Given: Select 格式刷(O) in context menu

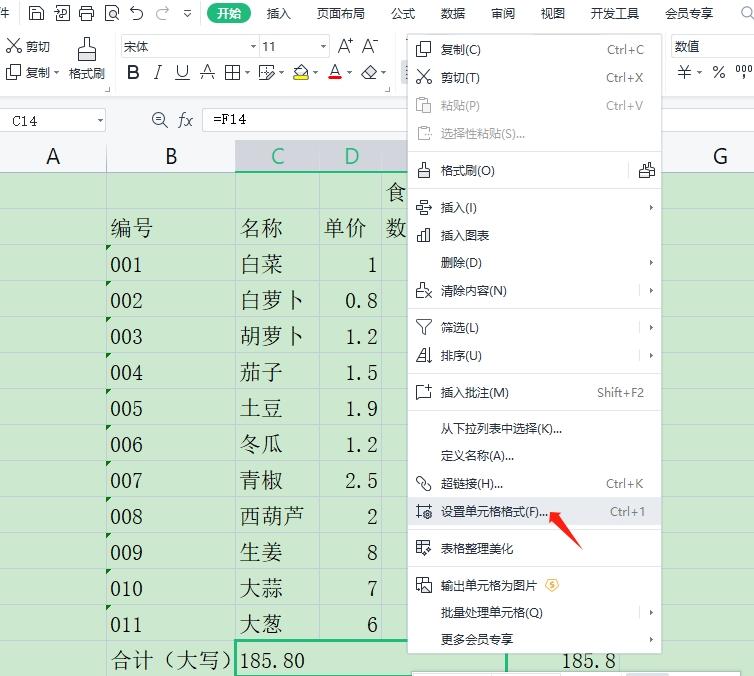Looking at the screenshot, I should point(517,170).
